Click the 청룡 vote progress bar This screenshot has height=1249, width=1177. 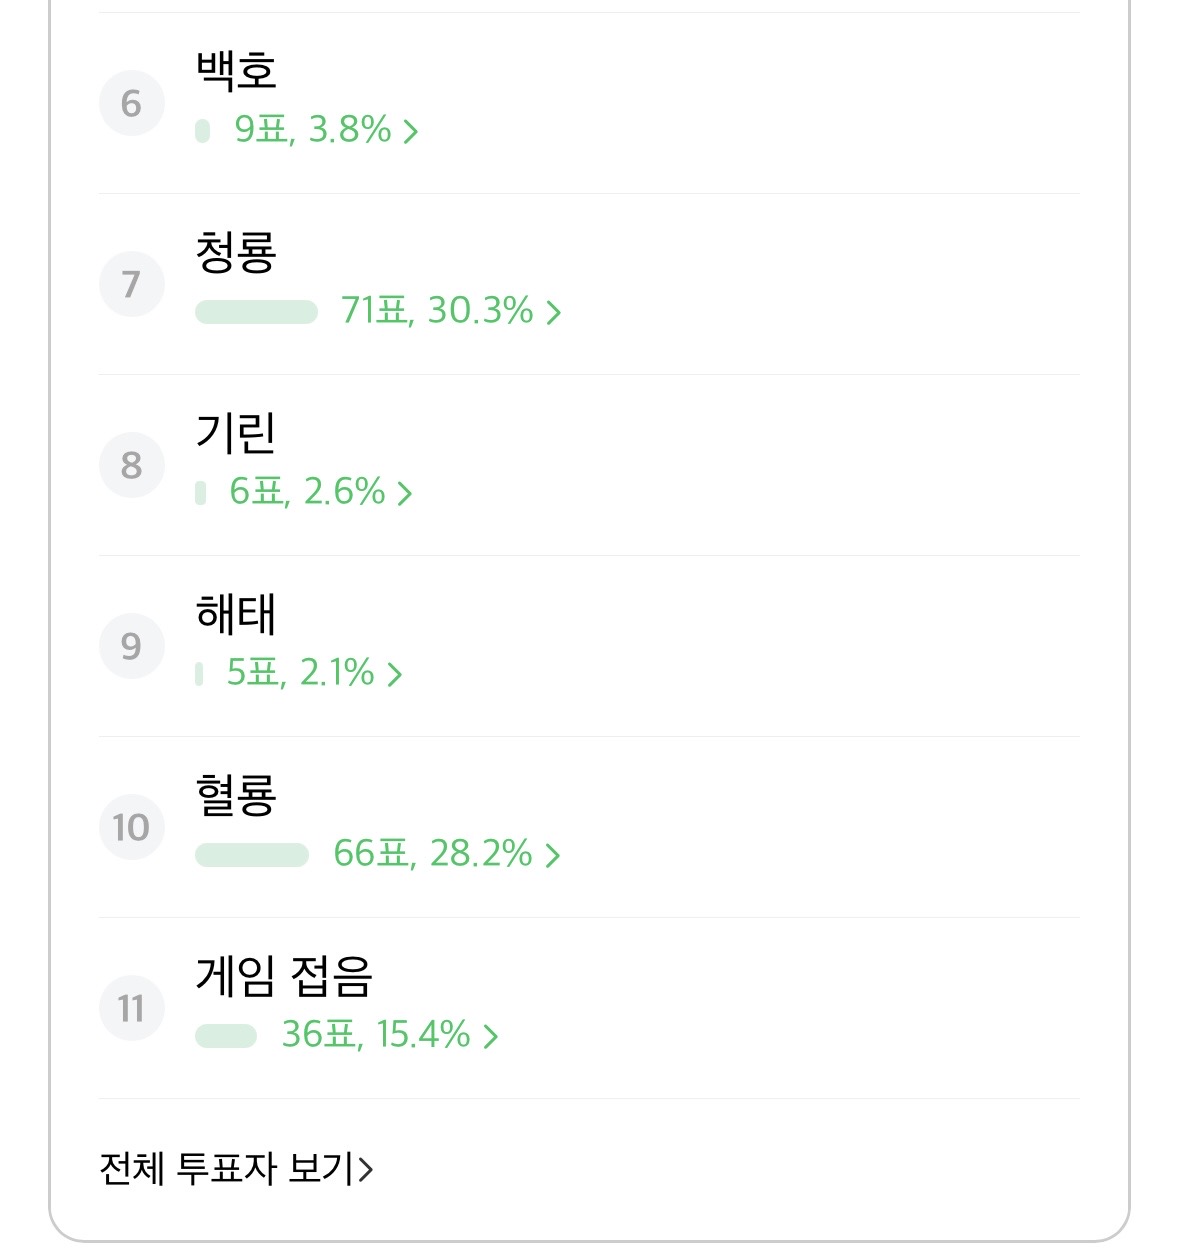[256, 312]
